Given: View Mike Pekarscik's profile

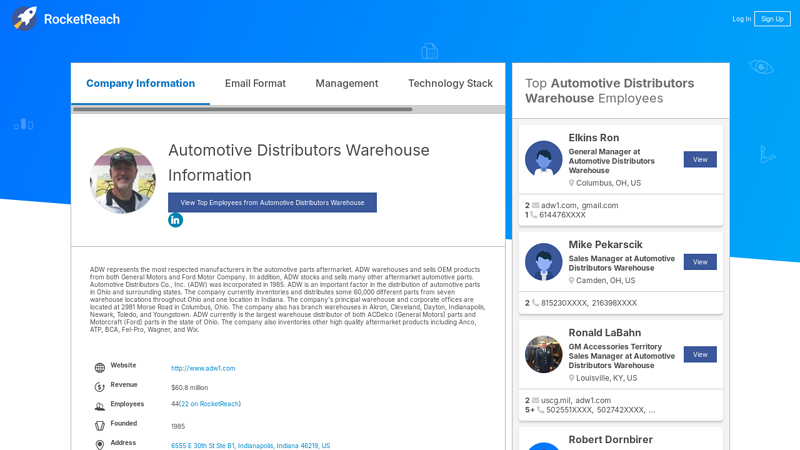Looking at the screenshot, I should 700,262.
